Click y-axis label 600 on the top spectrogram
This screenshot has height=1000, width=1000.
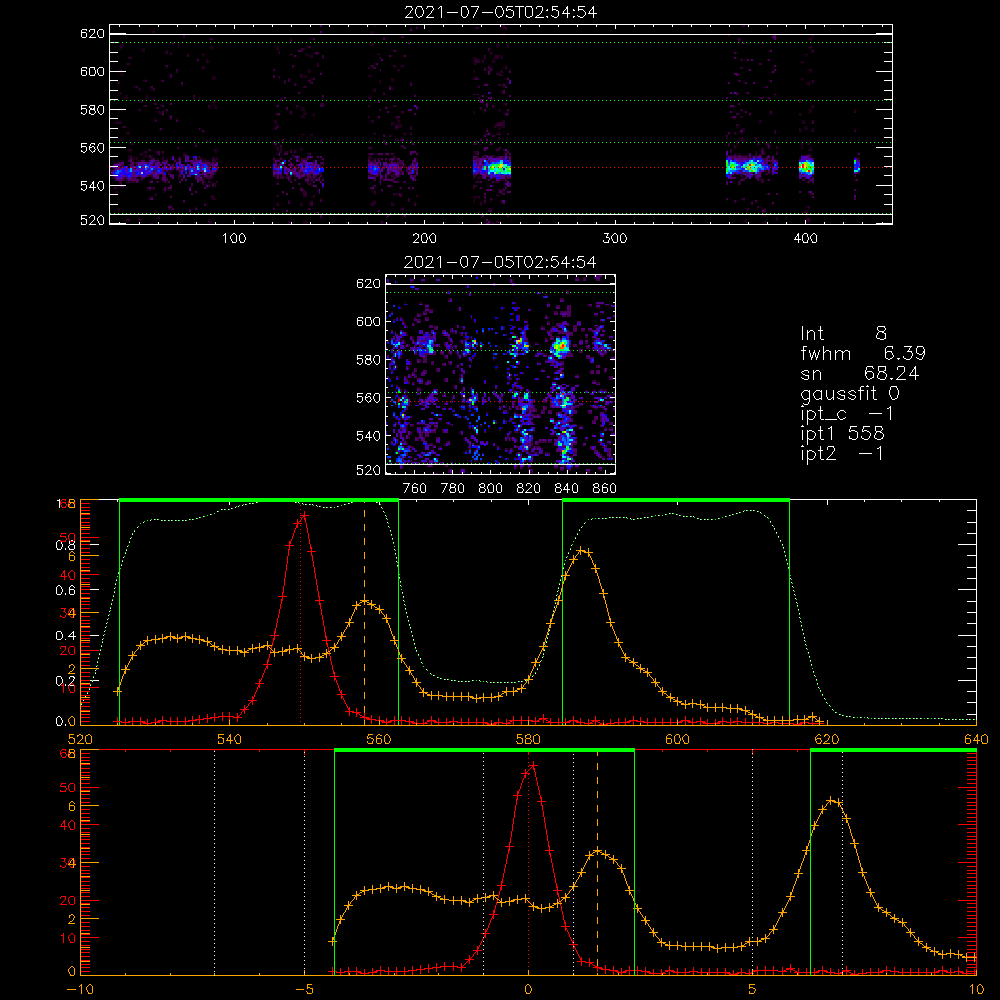[x=92, y=71]
